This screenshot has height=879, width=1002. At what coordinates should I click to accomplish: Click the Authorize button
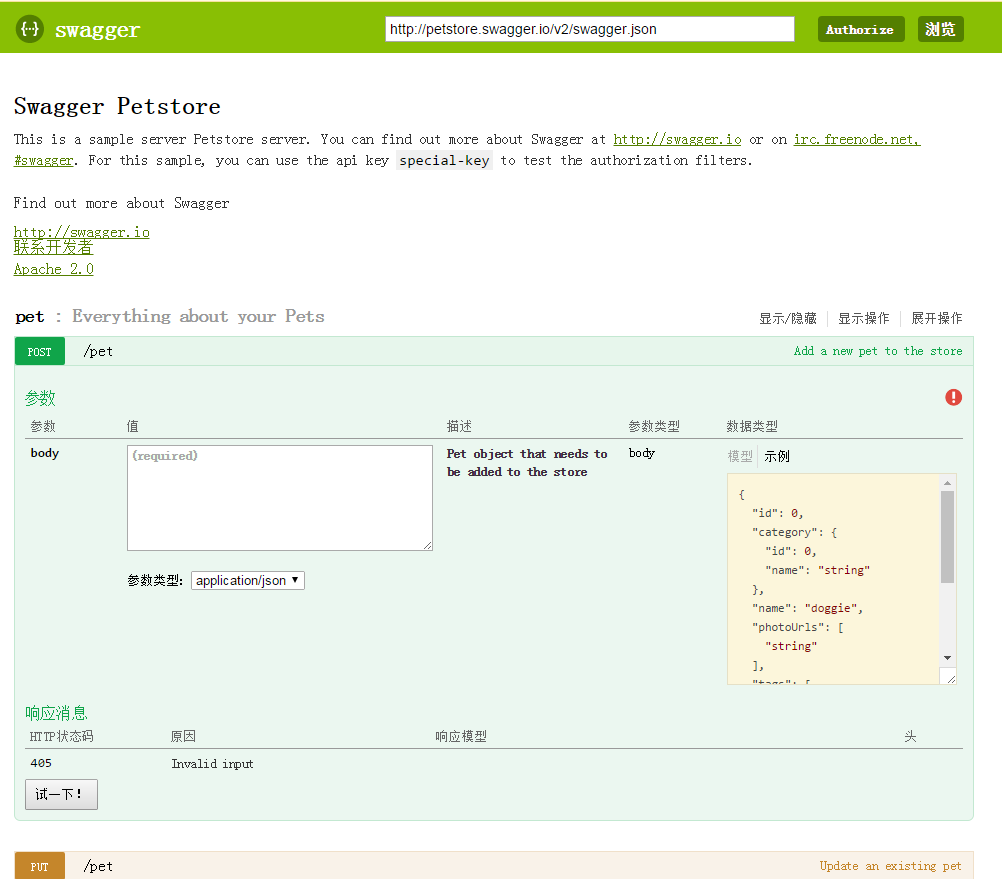coord(860,29)
